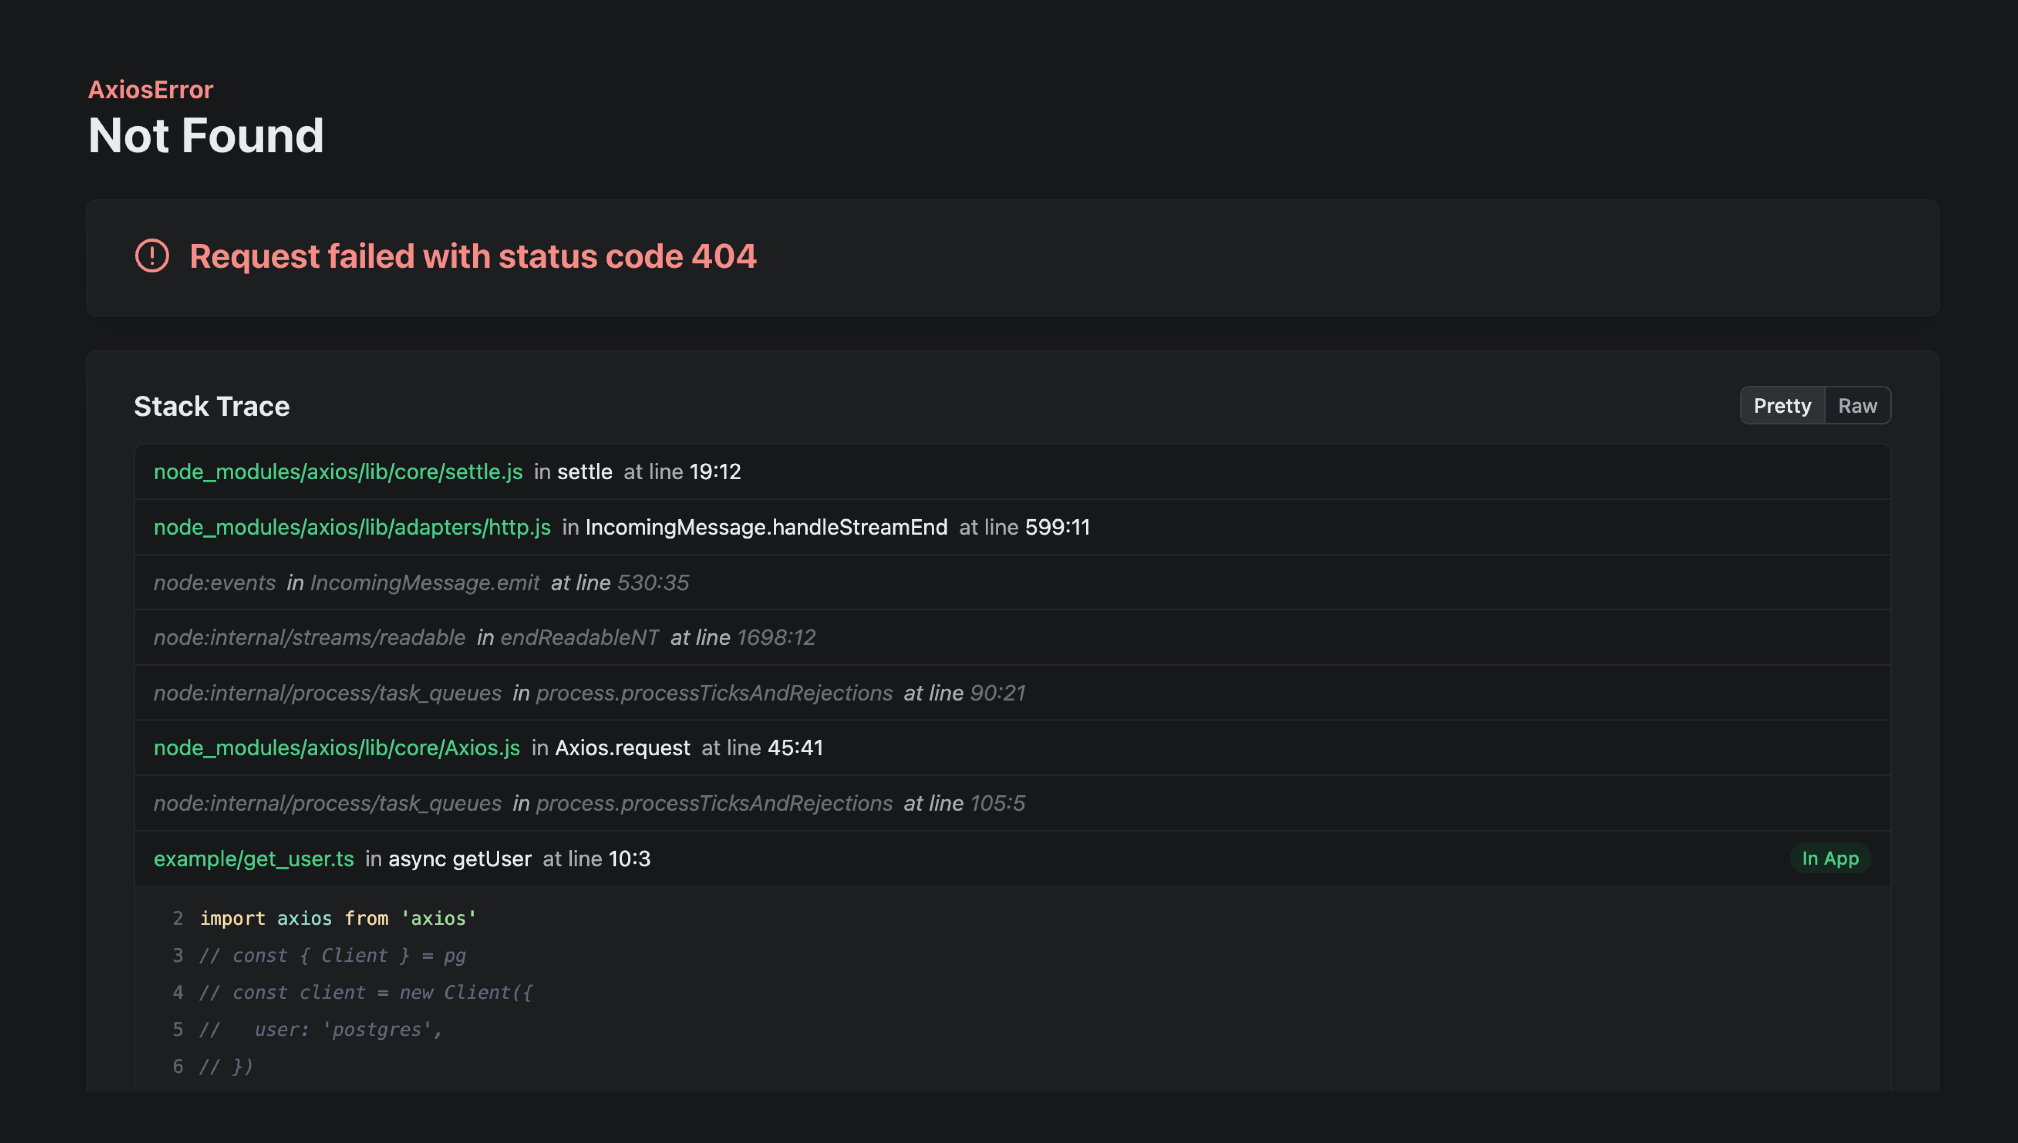The height and width of the screenshot is (1143, 2018).
Task: Click the Not Found error heading
Action: coord(206,136)
